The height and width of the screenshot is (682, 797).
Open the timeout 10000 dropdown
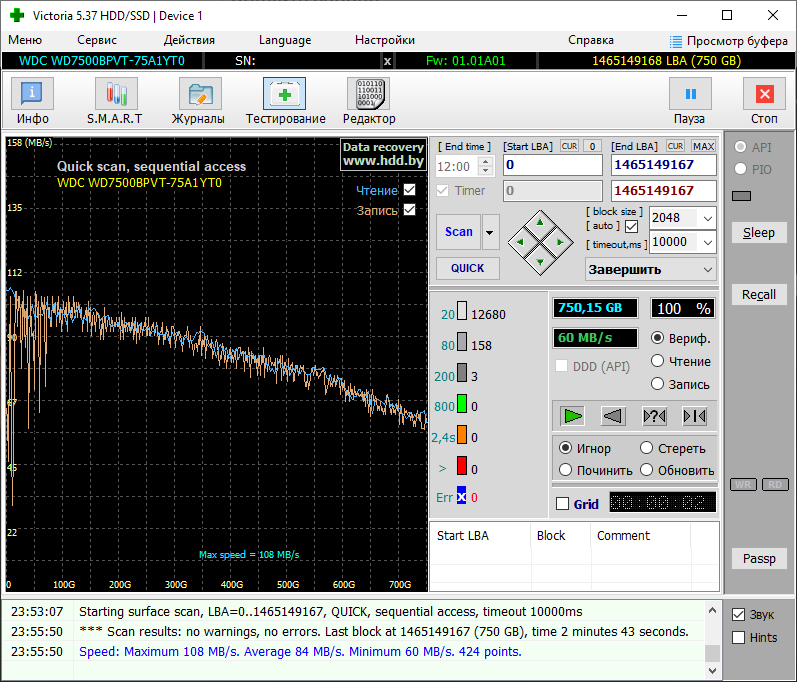pyautogui.click(x=707, y=242)
